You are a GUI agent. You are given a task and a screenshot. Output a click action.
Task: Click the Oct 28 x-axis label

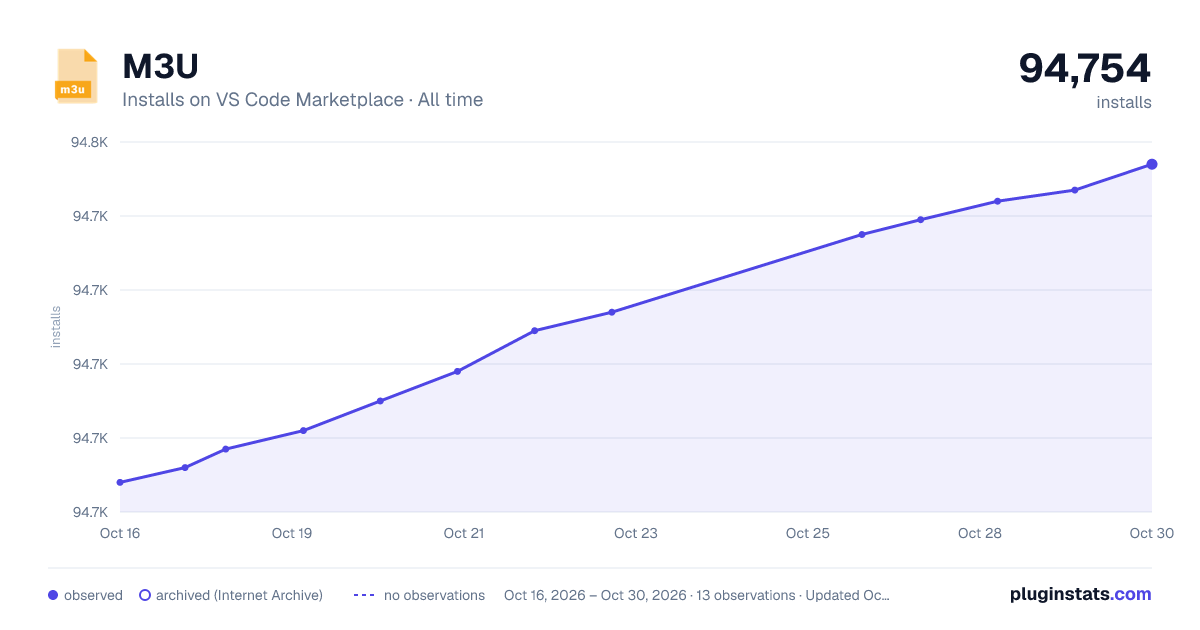[x=980, y=533]
